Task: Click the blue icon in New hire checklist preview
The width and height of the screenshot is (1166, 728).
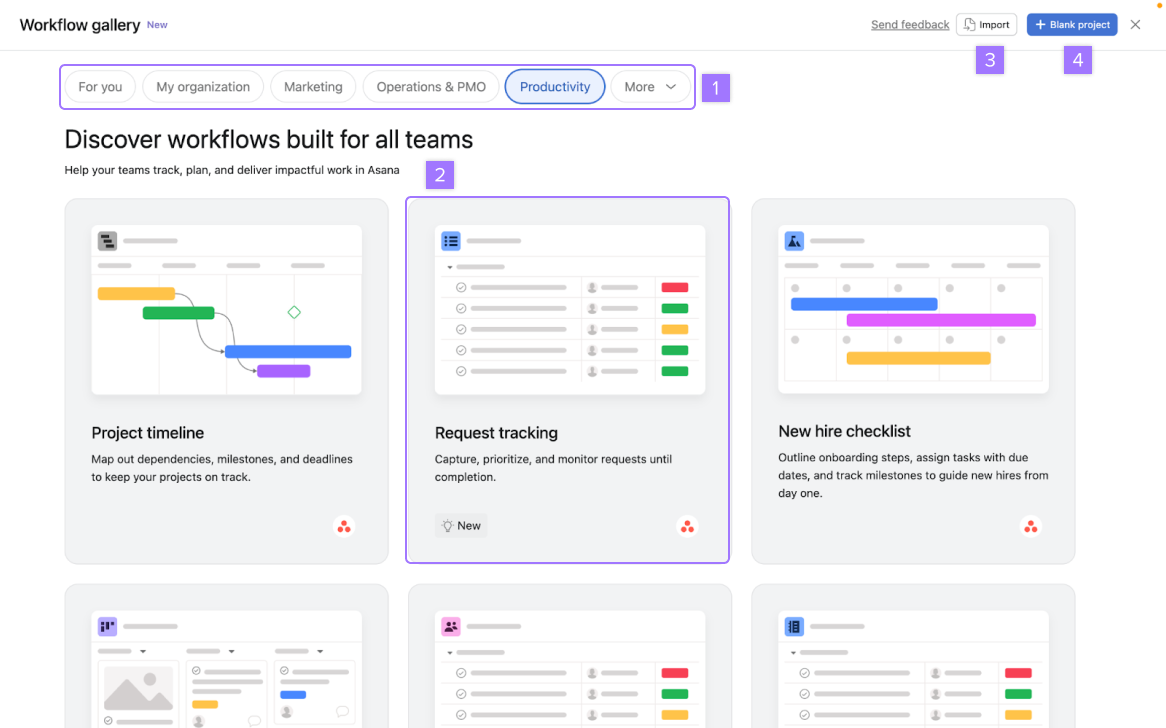Action: 794,241
